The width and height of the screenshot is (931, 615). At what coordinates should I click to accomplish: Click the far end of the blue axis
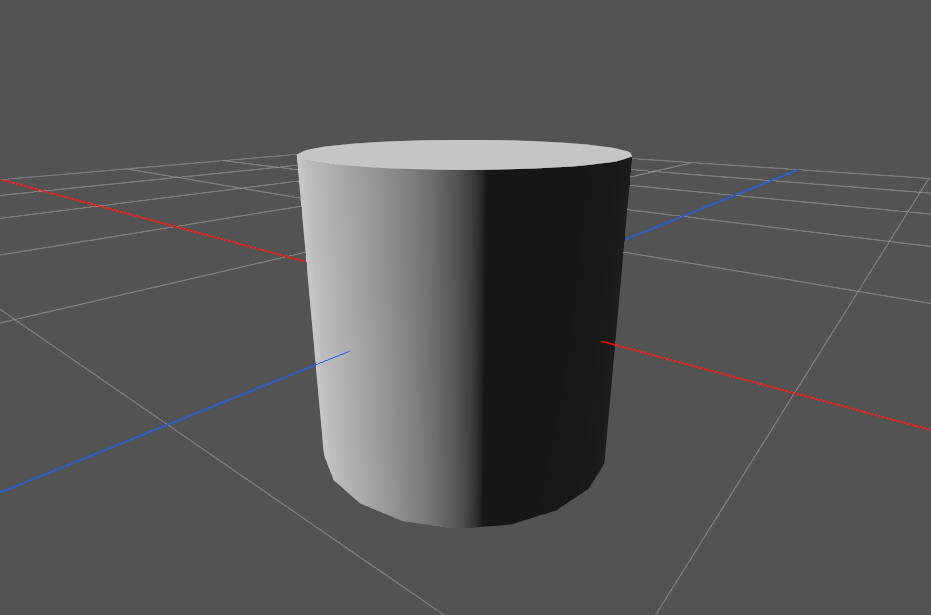[x=795, y=171]
